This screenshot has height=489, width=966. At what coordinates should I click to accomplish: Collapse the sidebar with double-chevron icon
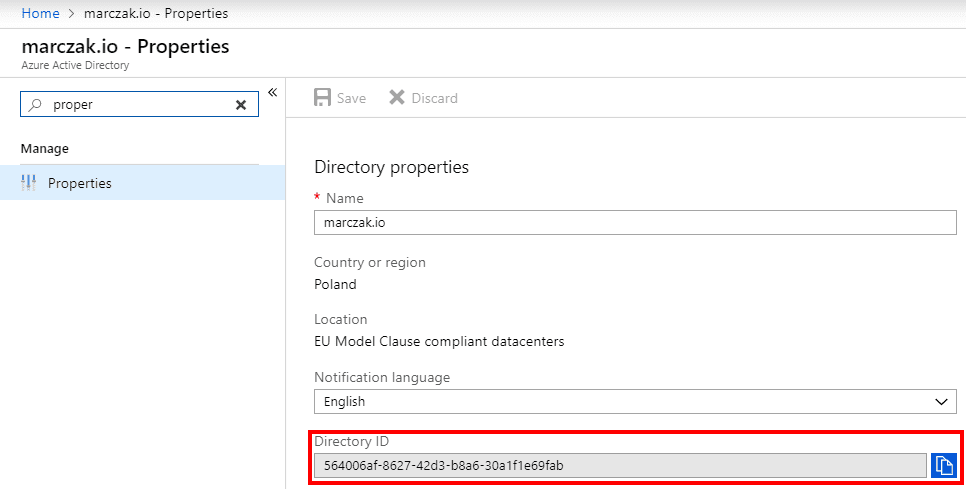click(x=272, y=93)
